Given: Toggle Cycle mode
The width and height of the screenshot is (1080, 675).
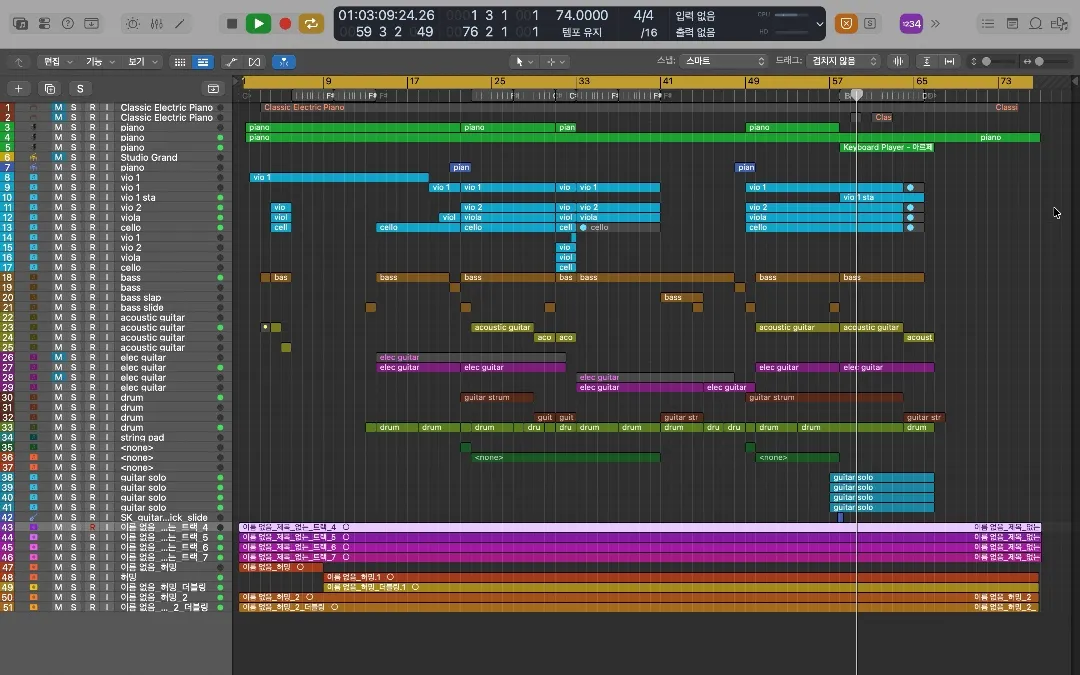Looking at the screenshot, I should [311, 23].
